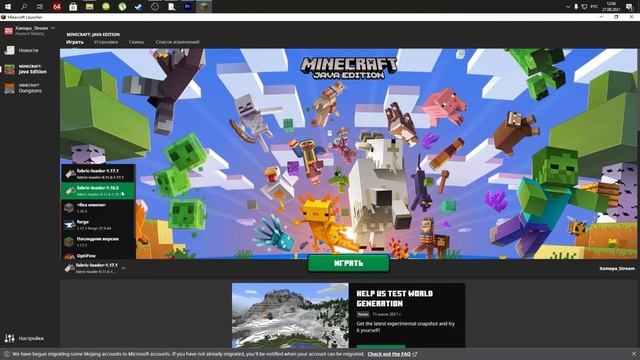Screen dimensions: 640x360
Task: Open Настройки settings at bottom left
Action: point(24,338)
